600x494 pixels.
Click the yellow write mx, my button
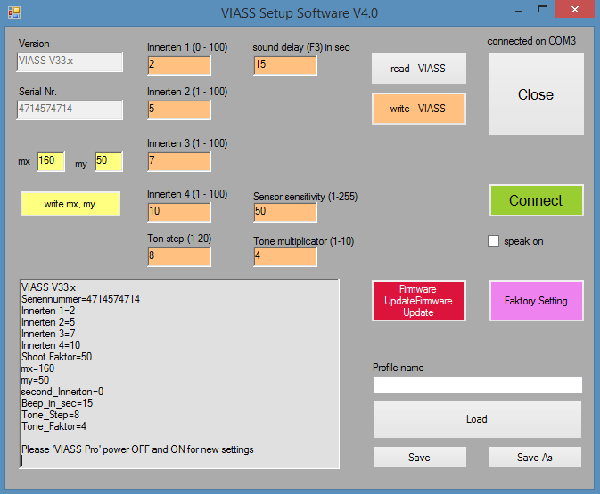(x=70, y=204)
